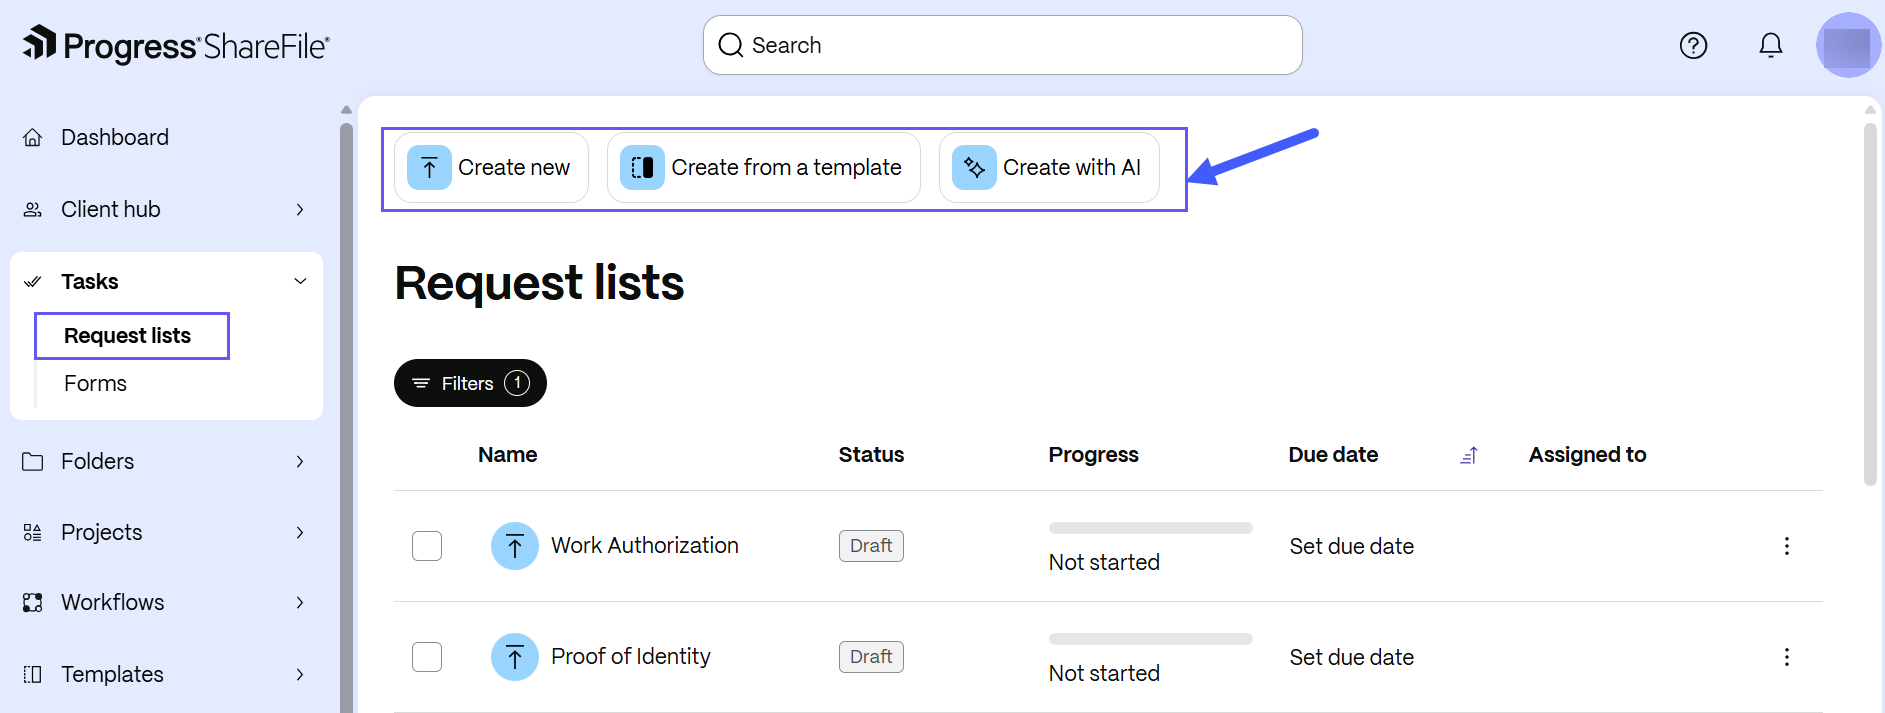Click into the Search field
The height and width of the screenshot is (713, 1885).
point(1003,45)
